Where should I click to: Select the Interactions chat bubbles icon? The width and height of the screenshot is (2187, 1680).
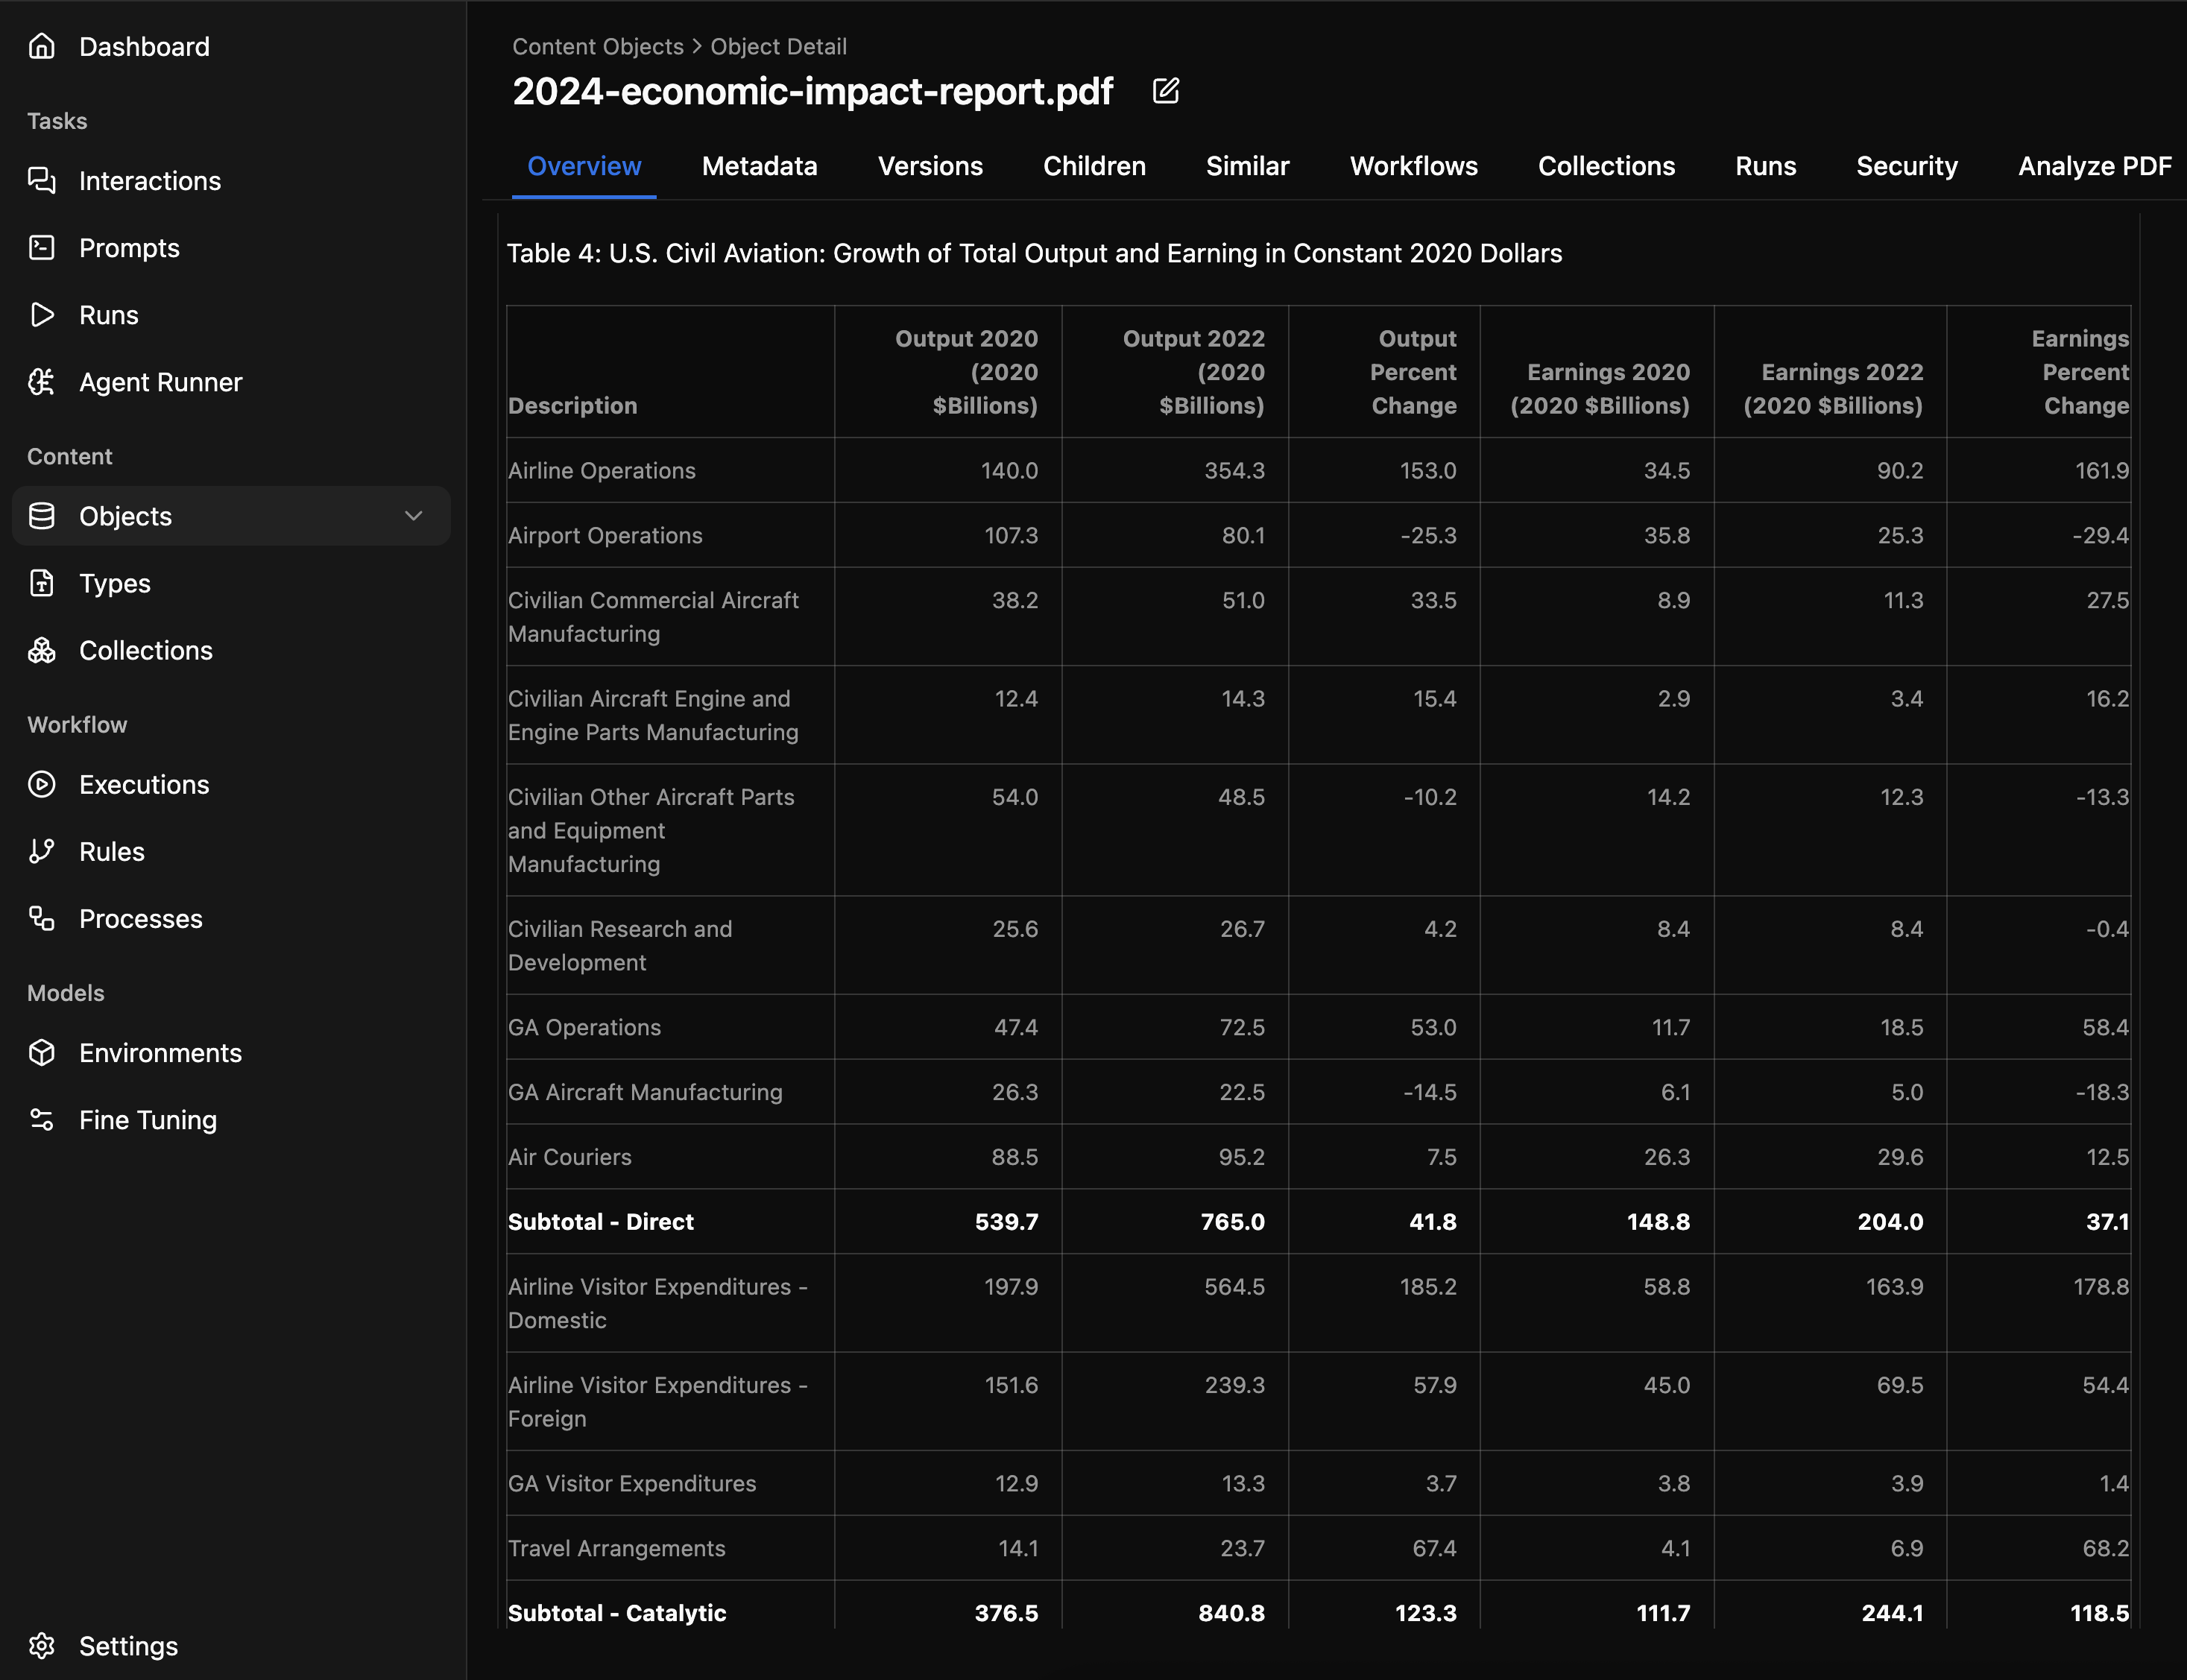pyautogui.click(x=42, y=180)
